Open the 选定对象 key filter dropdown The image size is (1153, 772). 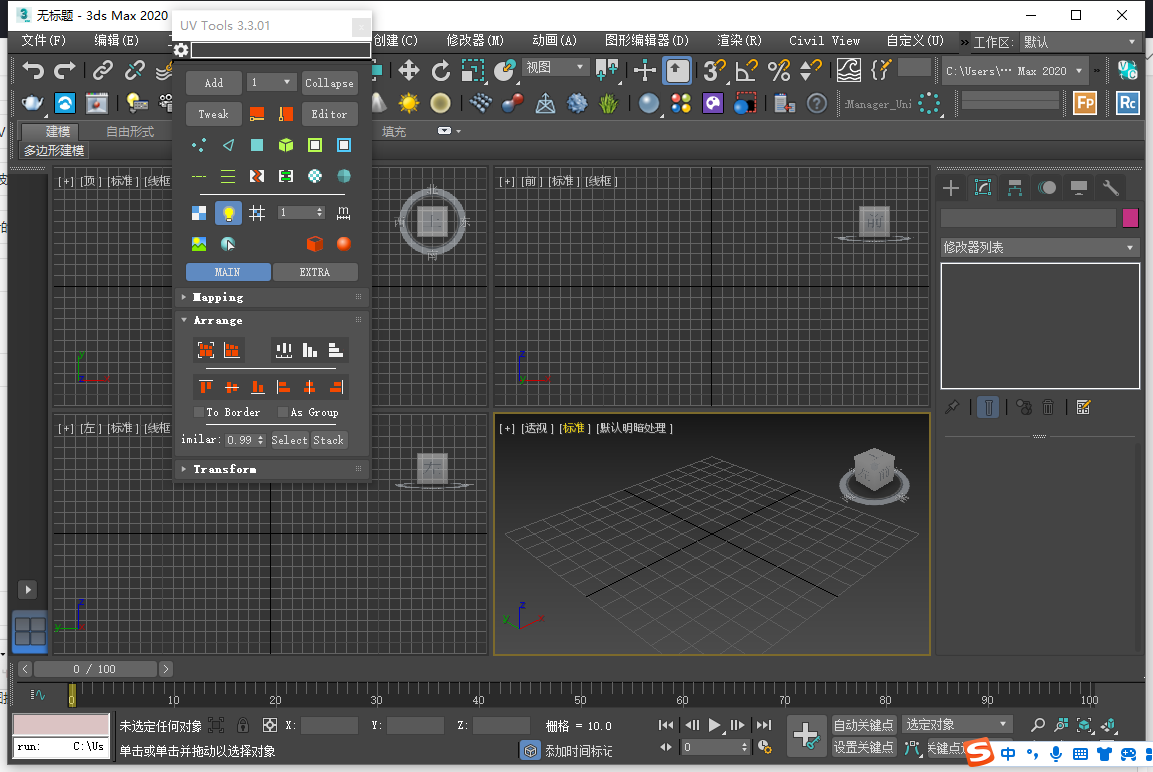[957, 725]
